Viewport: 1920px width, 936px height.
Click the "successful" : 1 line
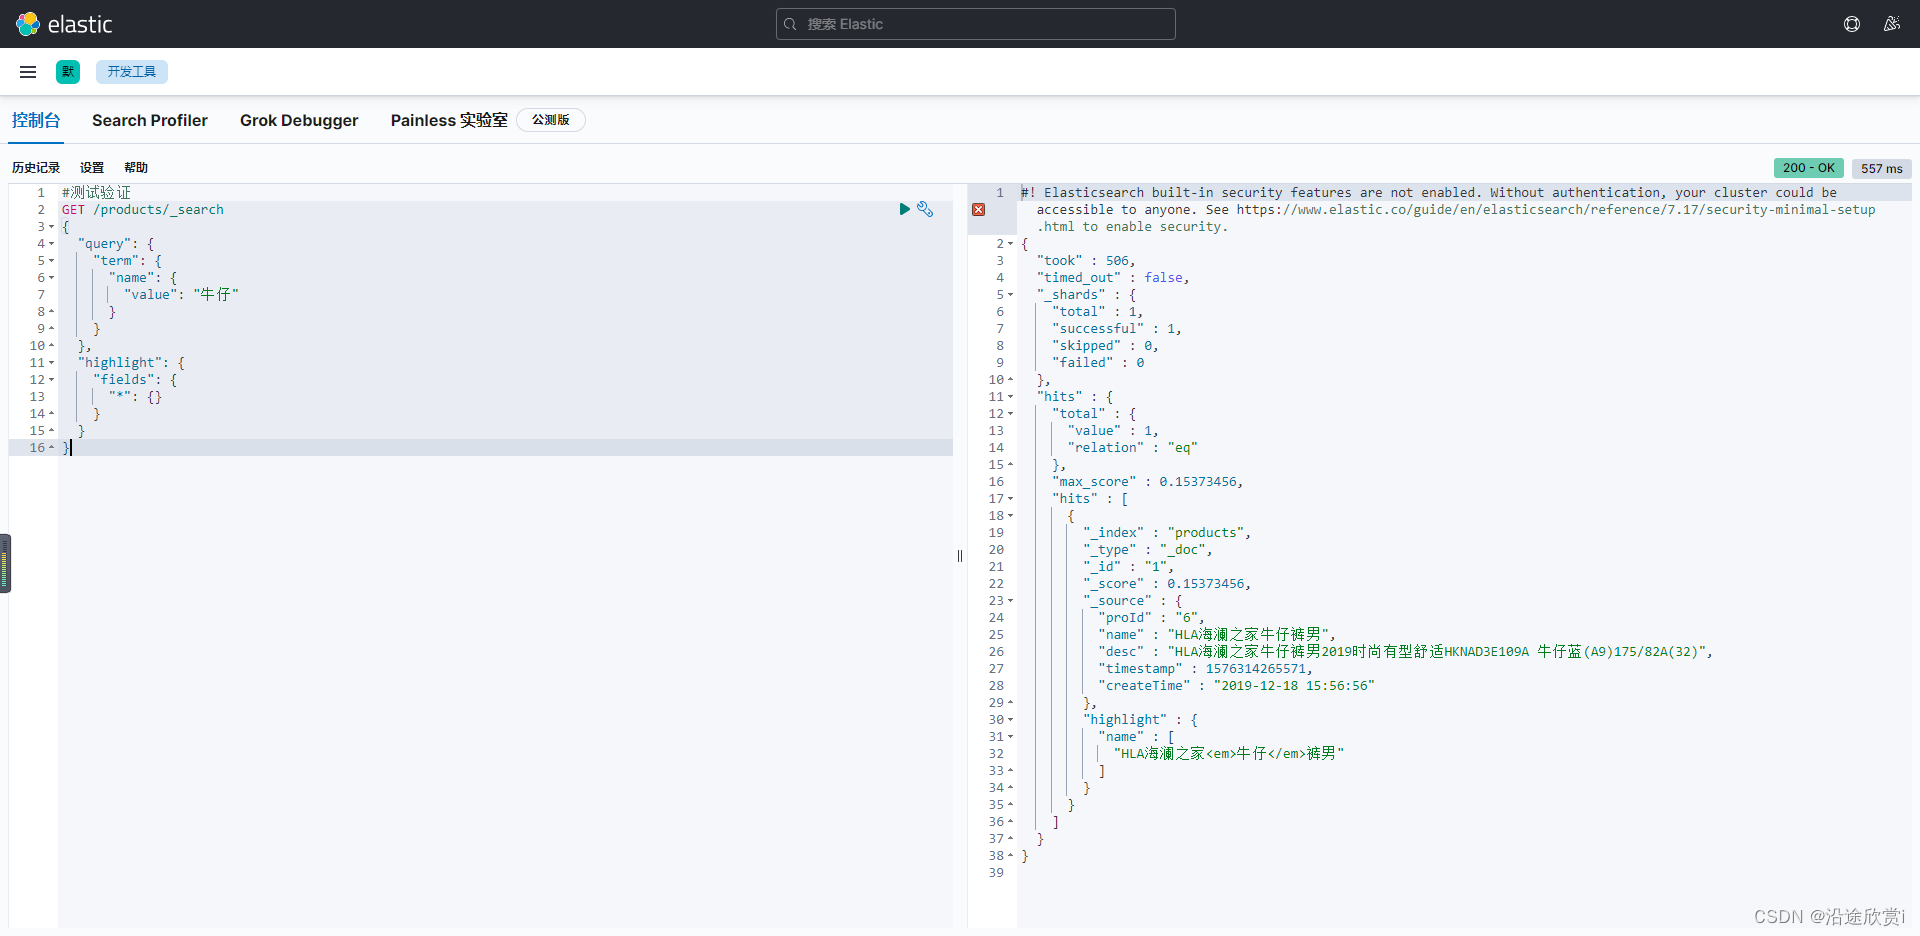point(1117,329)
